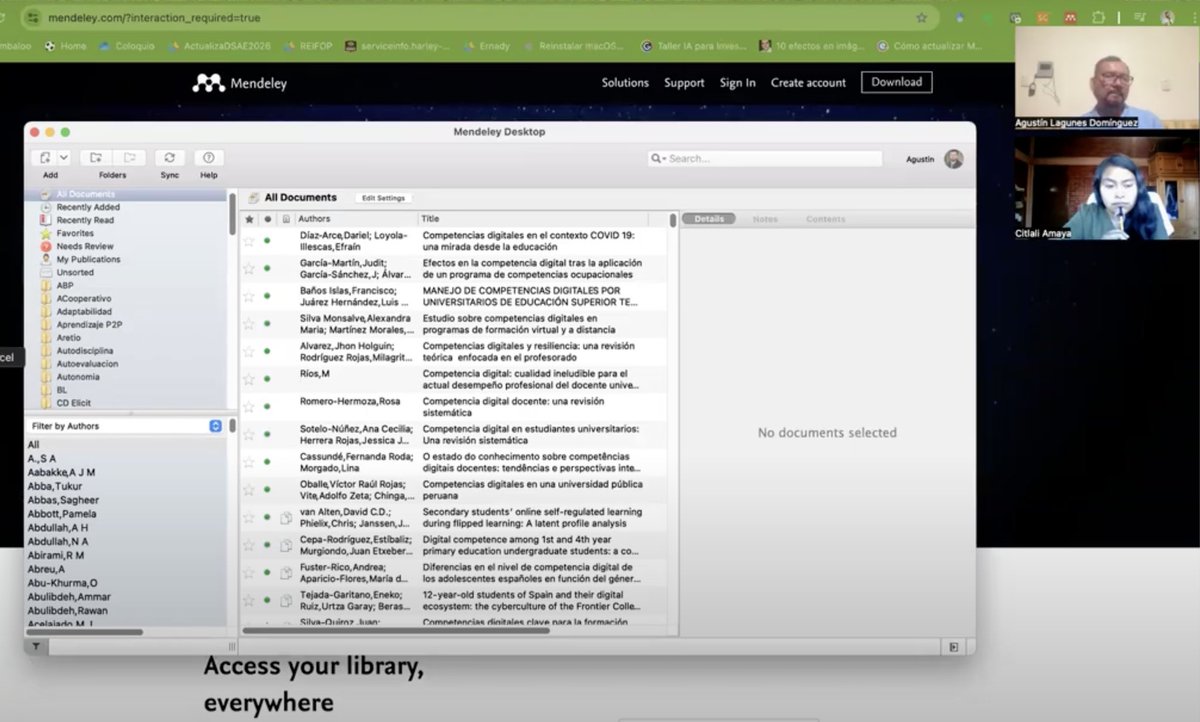The image size is (1200, 722).
Task: Open the search options dropdown arrow
Action: pos(662,158)
